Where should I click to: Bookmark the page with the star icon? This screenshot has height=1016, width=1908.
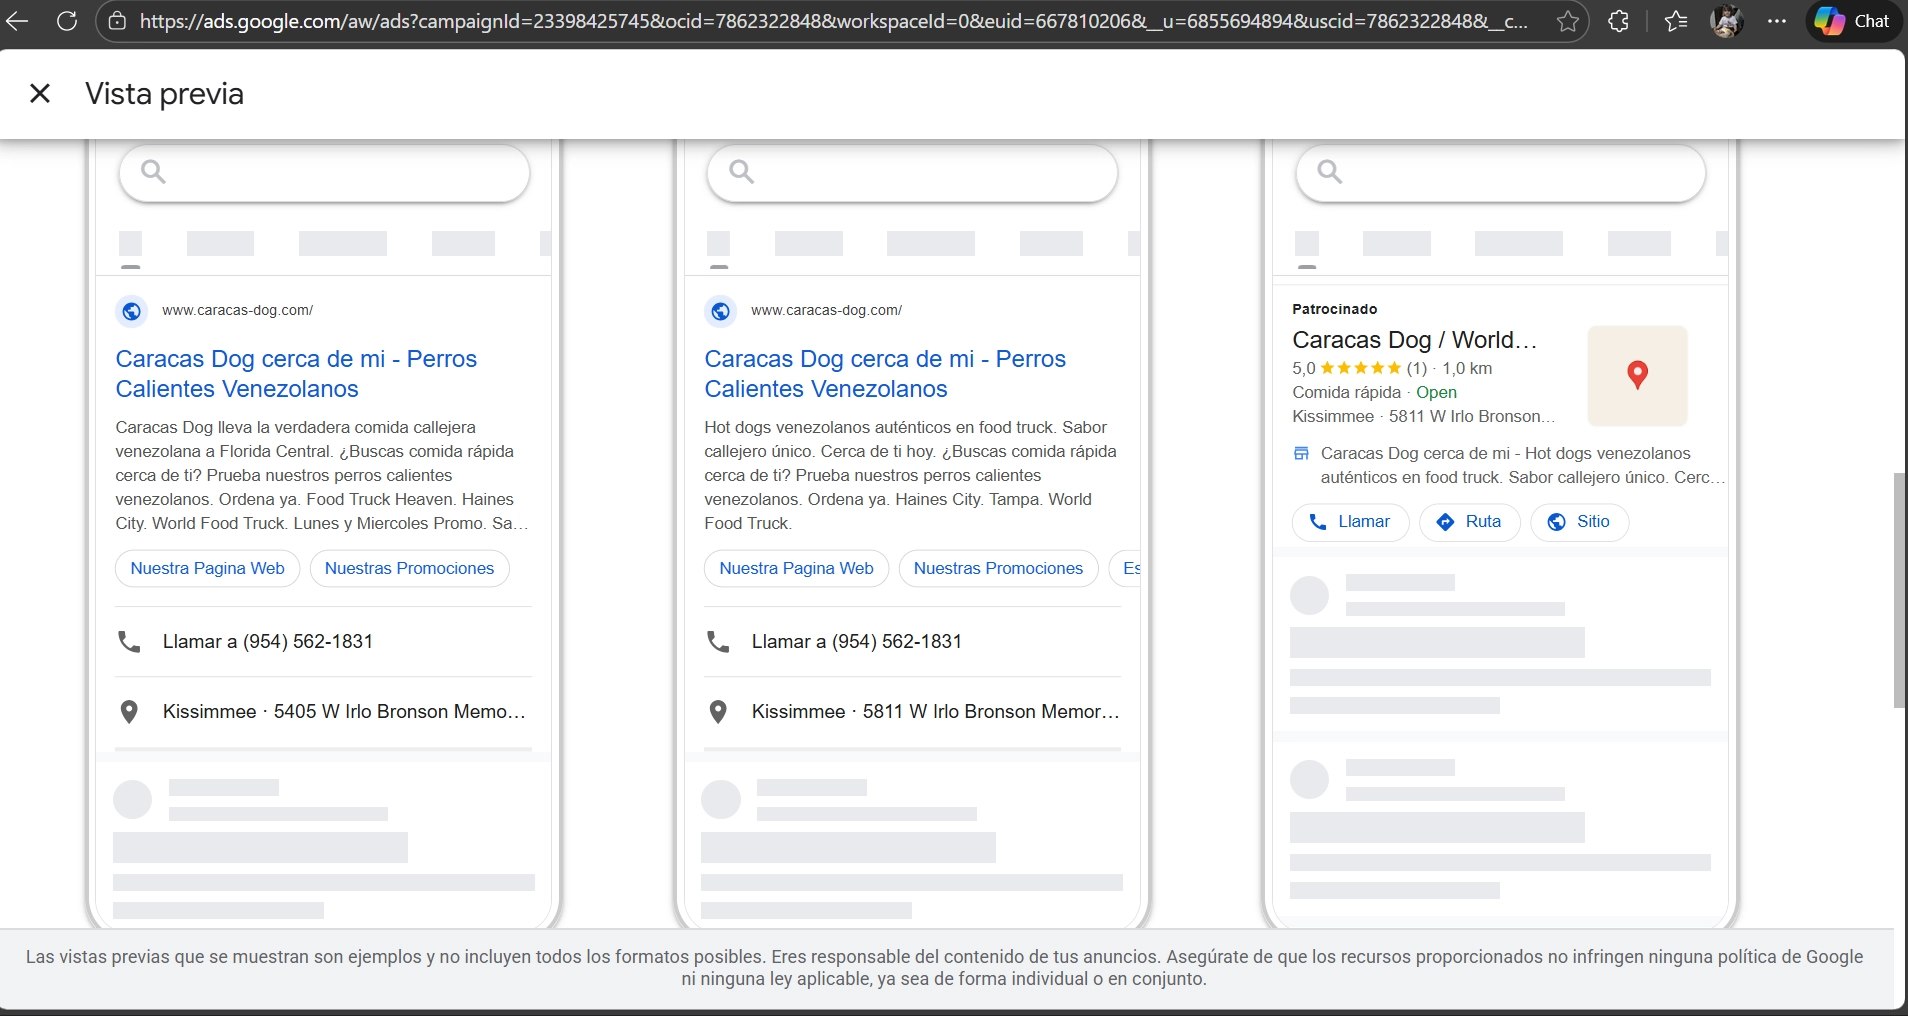(1567, 21)
